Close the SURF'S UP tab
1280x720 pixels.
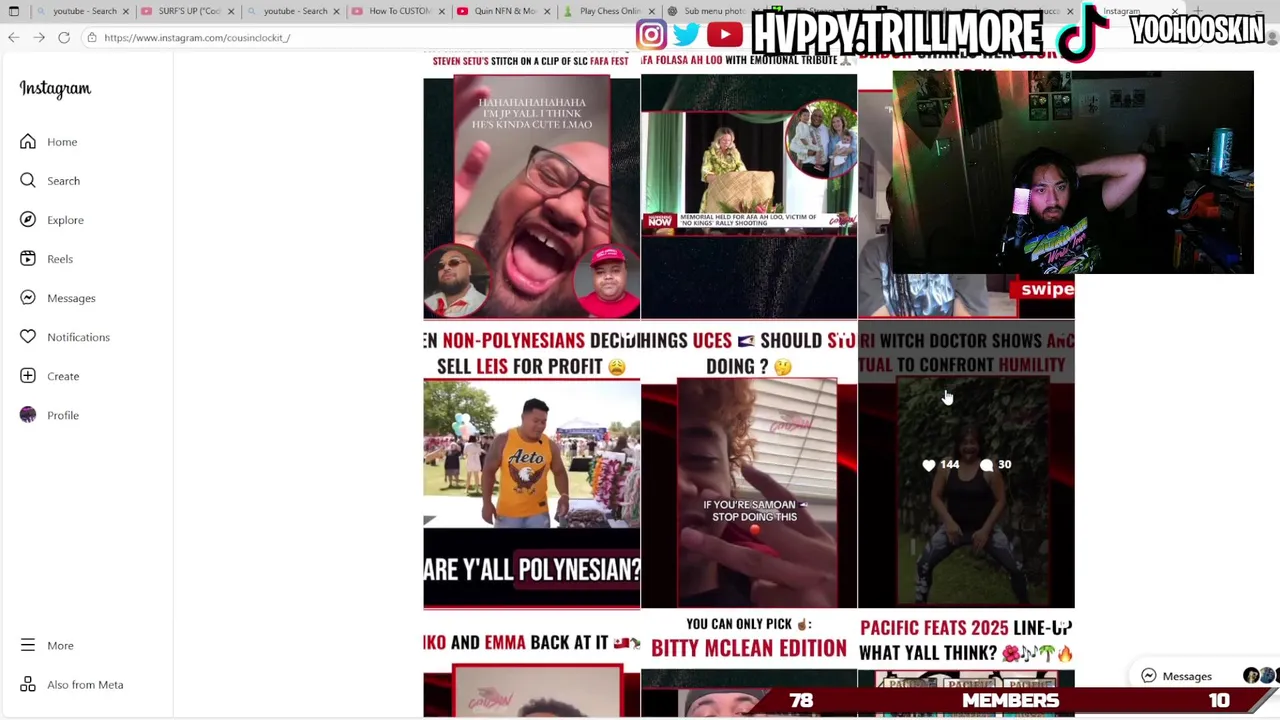coord(231,11)
